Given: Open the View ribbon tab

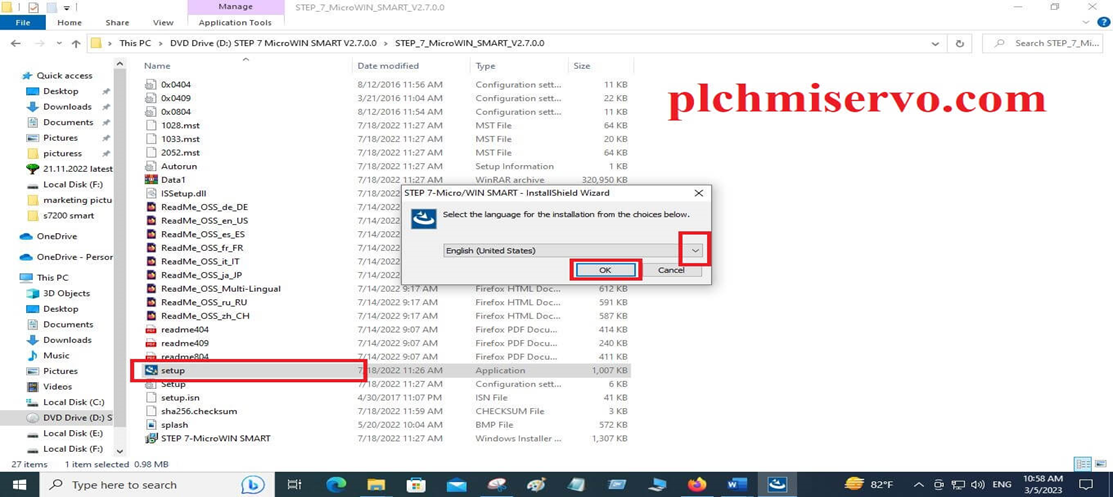Looking at the screenshot, I should [163, 23].
